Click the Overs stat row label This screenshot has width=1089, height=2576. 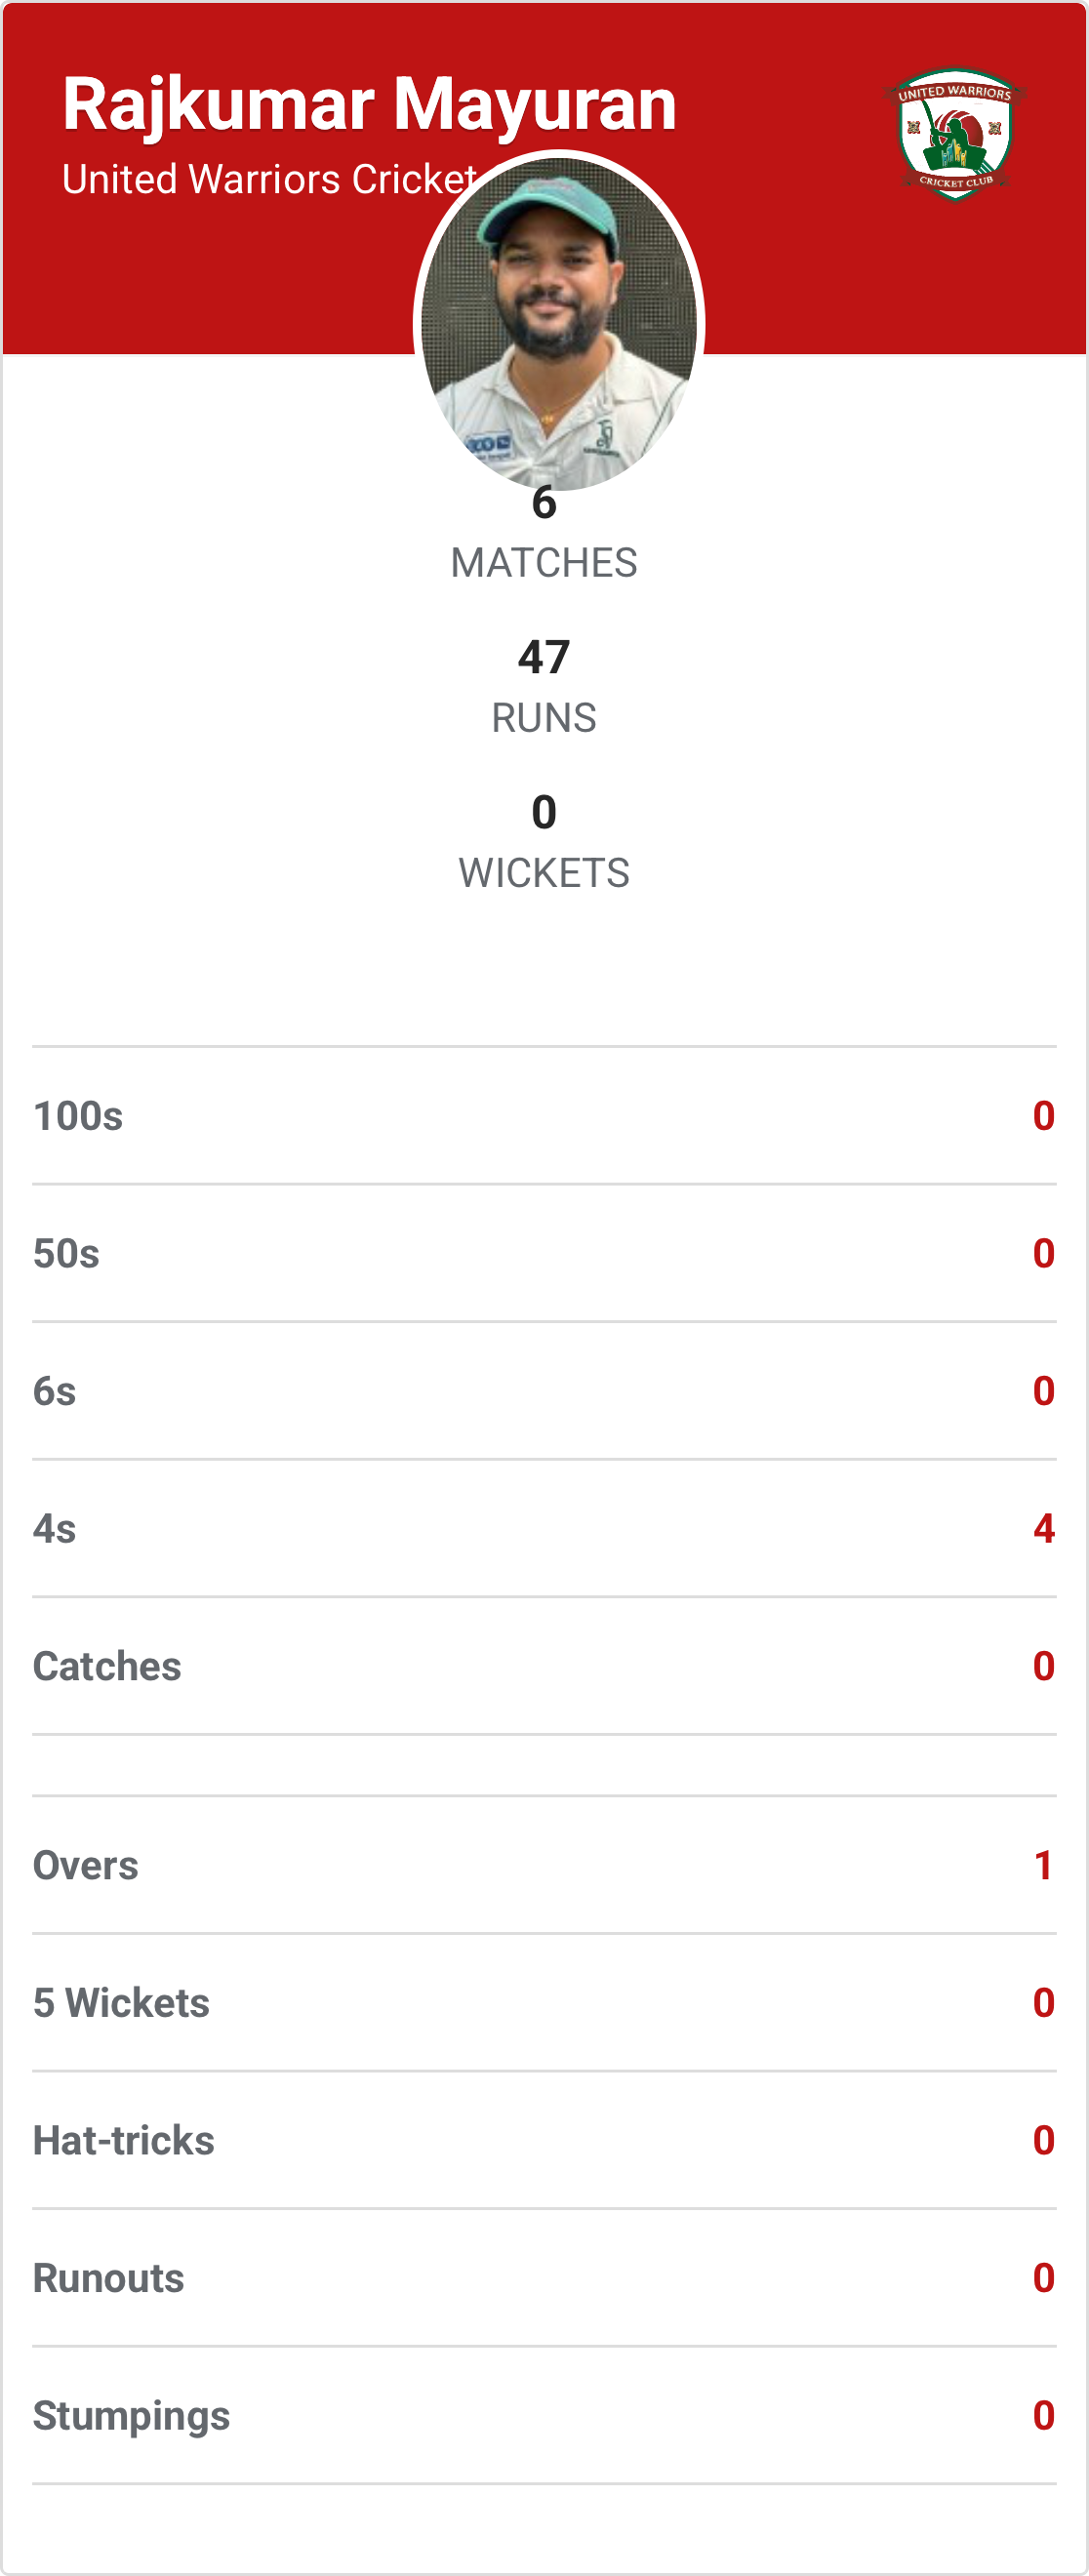(x=86, y=1866)
